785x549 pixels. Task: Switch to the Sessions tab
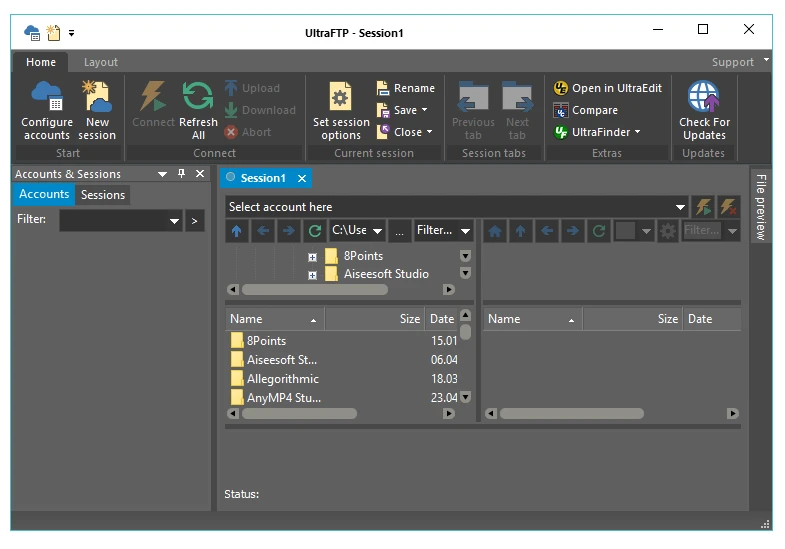102,195
